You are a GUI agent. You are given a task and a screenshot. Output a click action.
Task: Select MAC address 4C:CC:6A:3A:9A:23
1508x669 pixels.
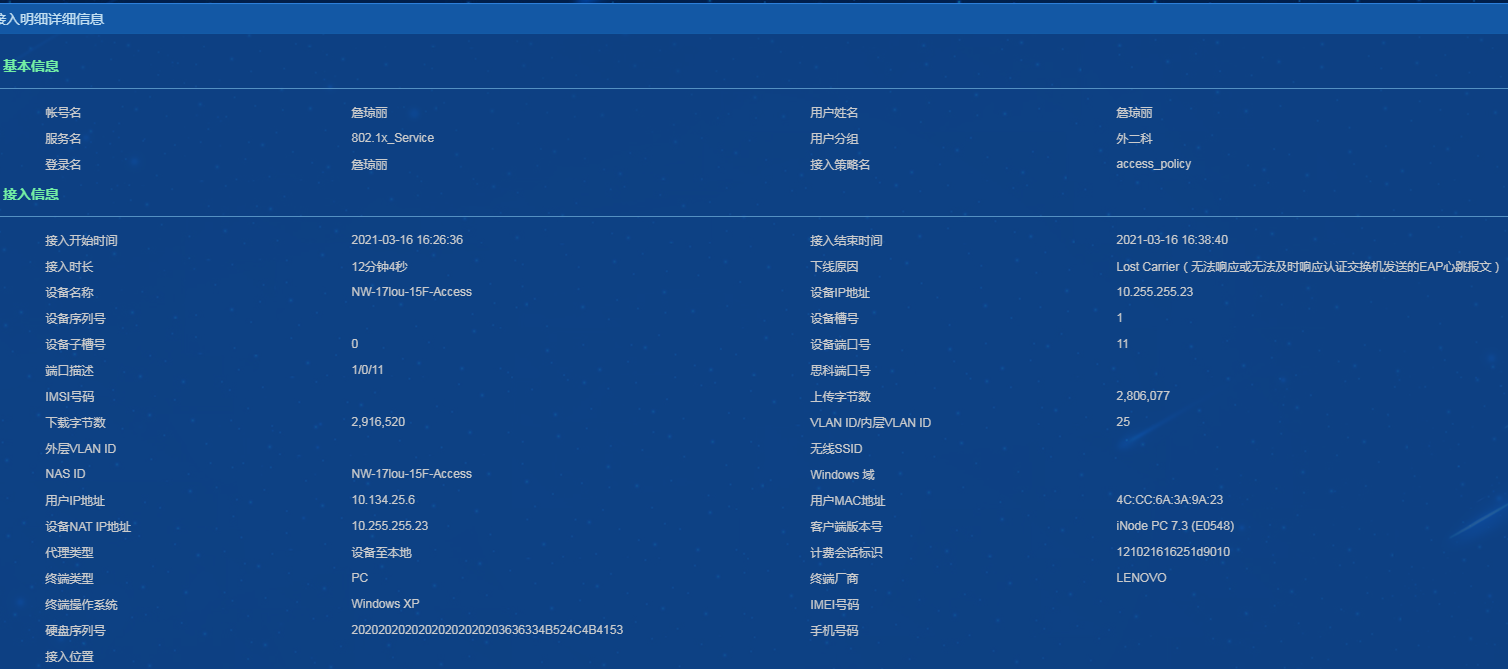click(1170, 500)
